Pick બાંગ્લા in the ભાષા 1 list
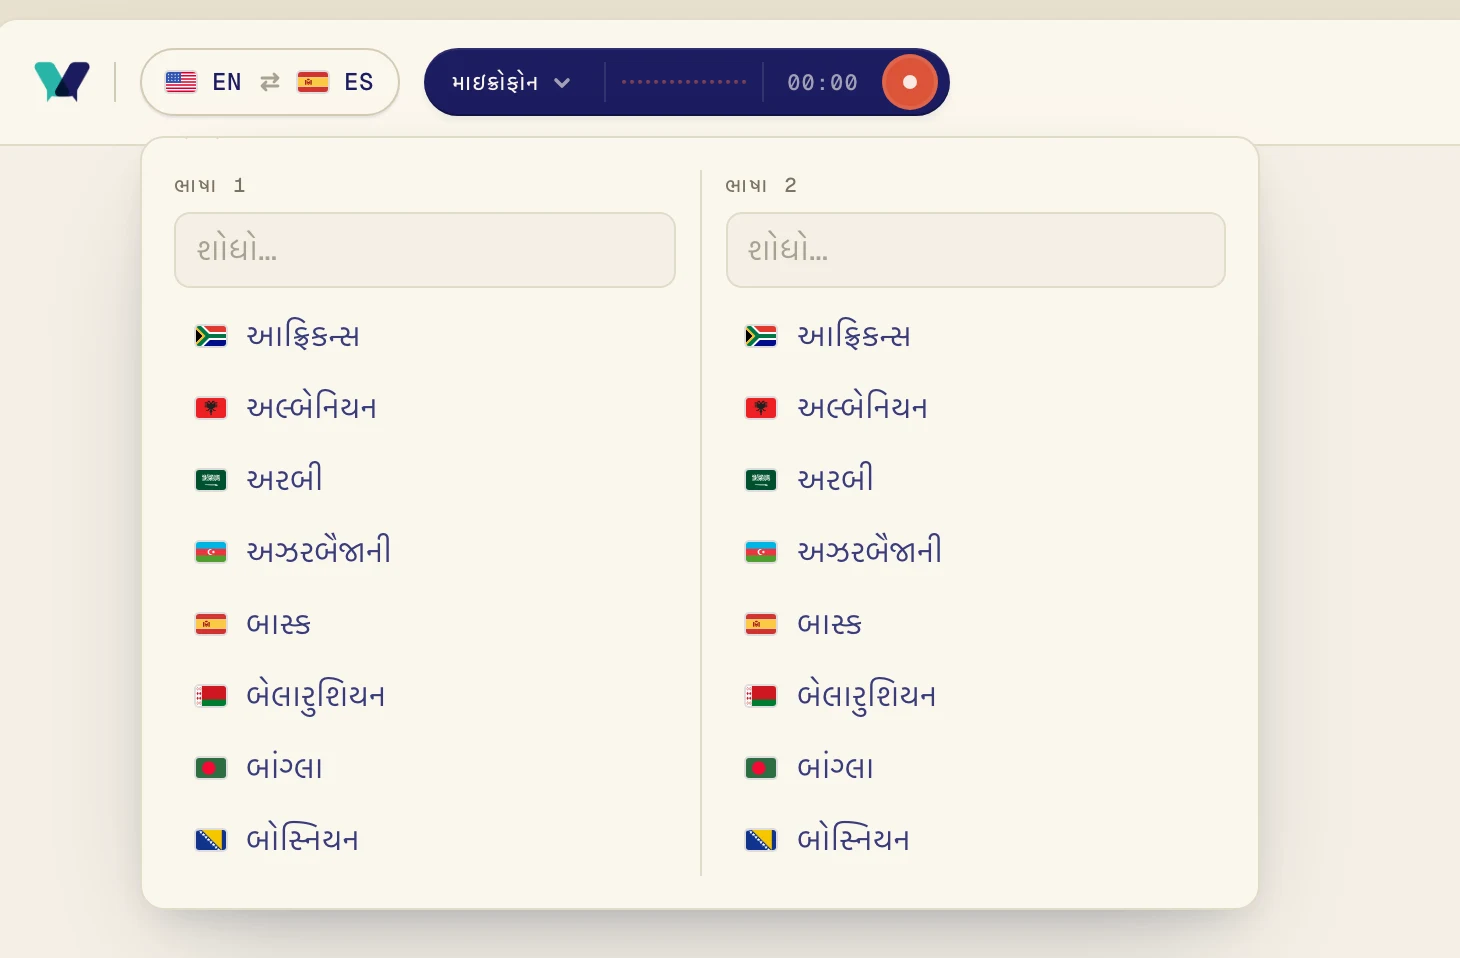Screen dimensions: 1460x958 coord(425,768)
